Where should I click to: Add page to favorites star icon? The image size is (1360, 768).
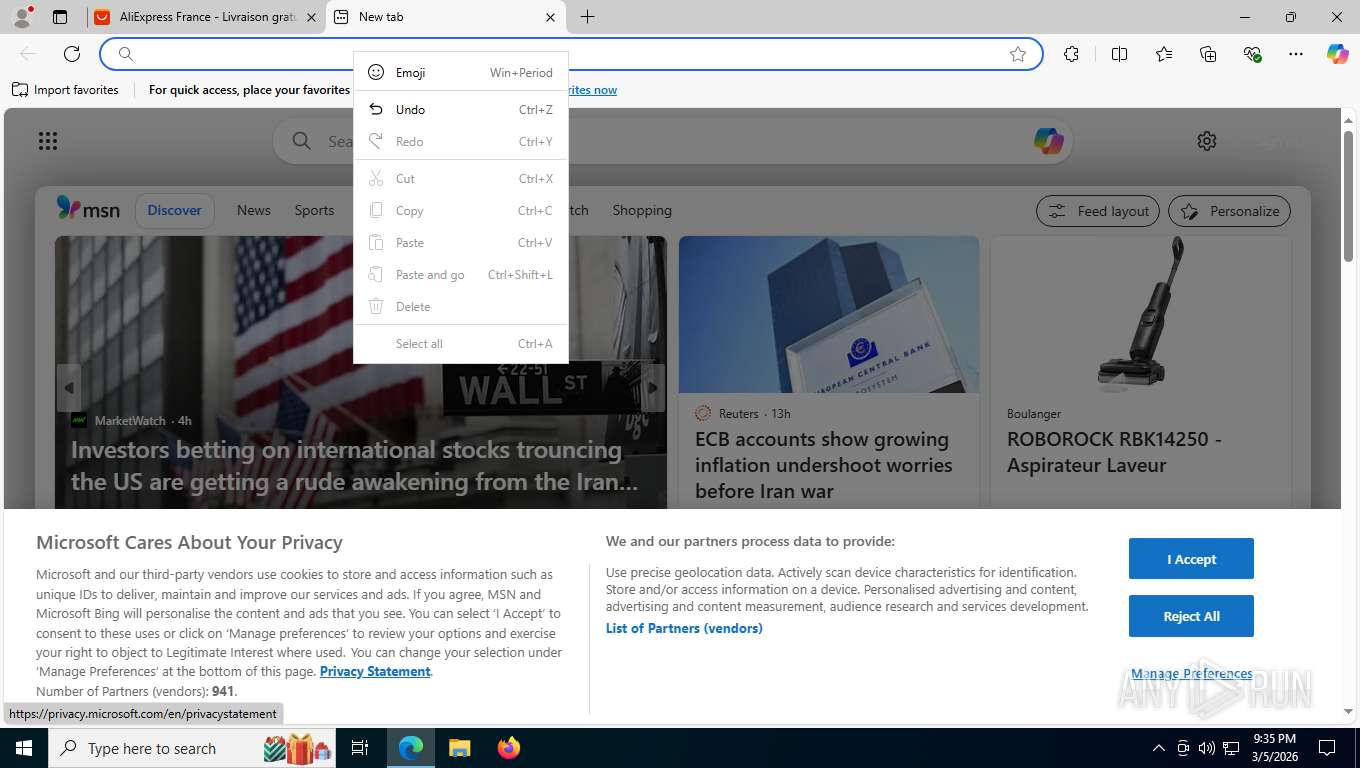click(x=1018, y=54)
